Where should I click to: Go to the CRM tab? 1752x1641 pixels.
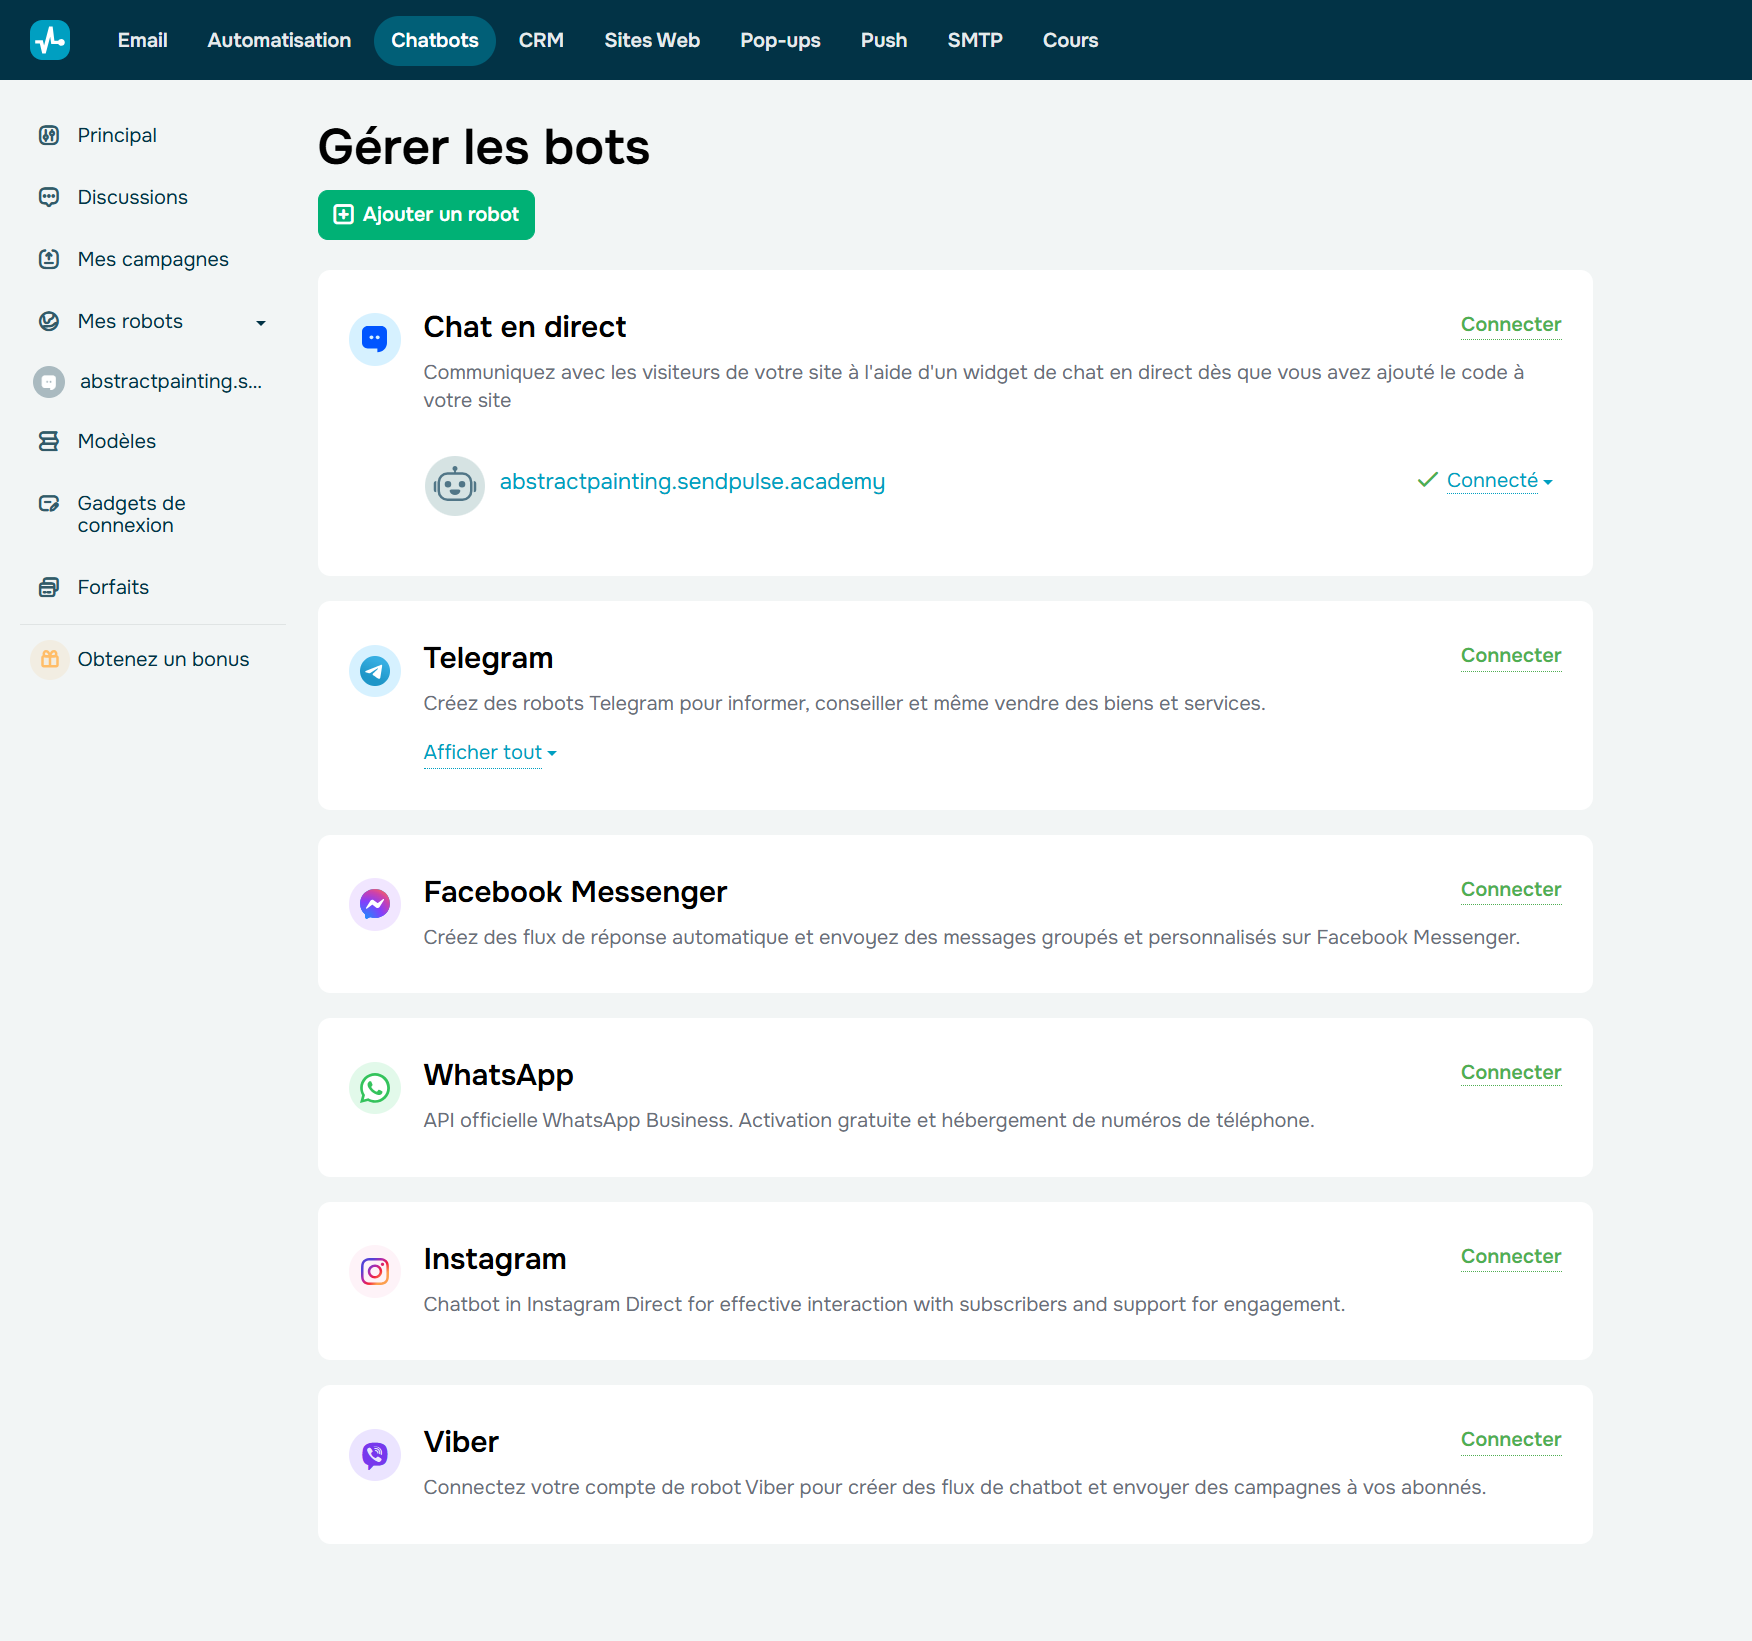coord(541,40)
